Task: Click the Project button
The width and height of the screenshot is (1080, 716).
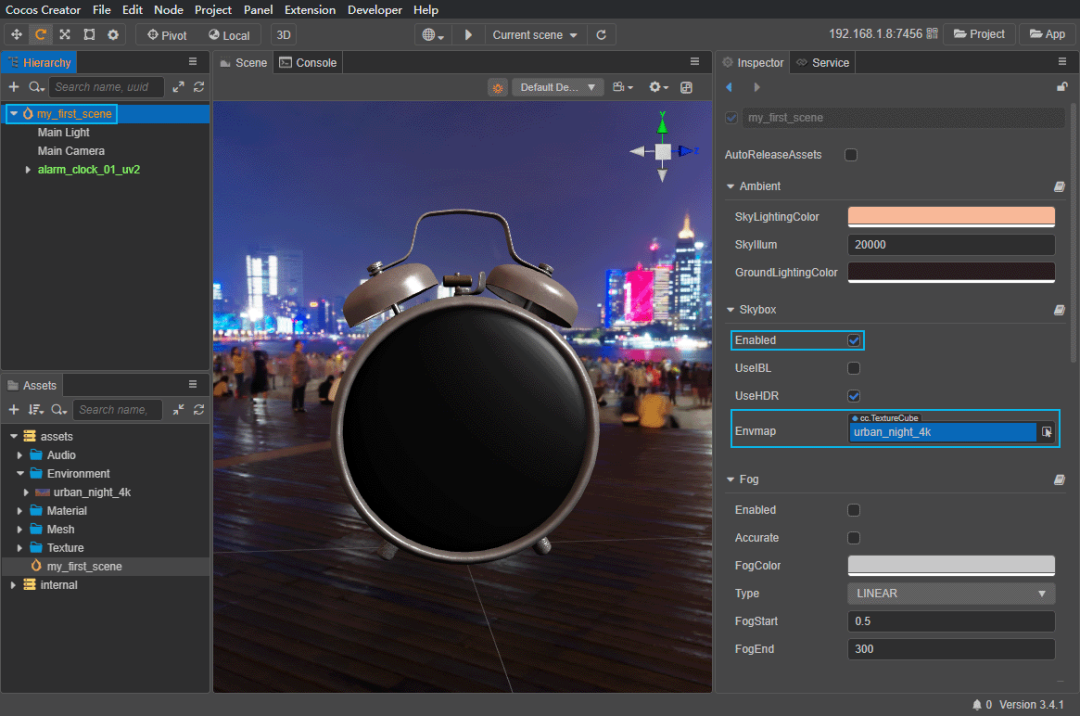Action: tap(977, 34)
